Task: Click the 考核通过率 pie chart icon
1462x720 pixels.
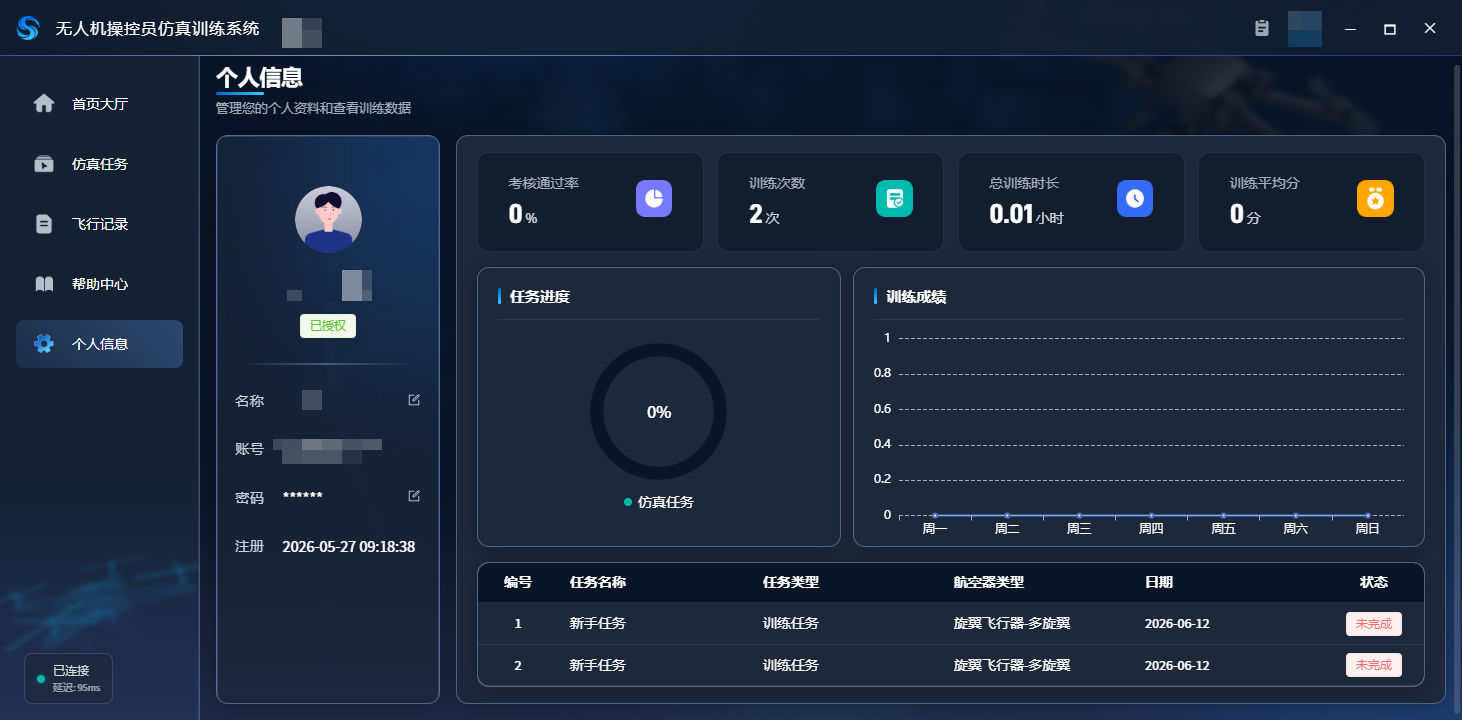Action: pyautogui.click(x=654, y=198)
